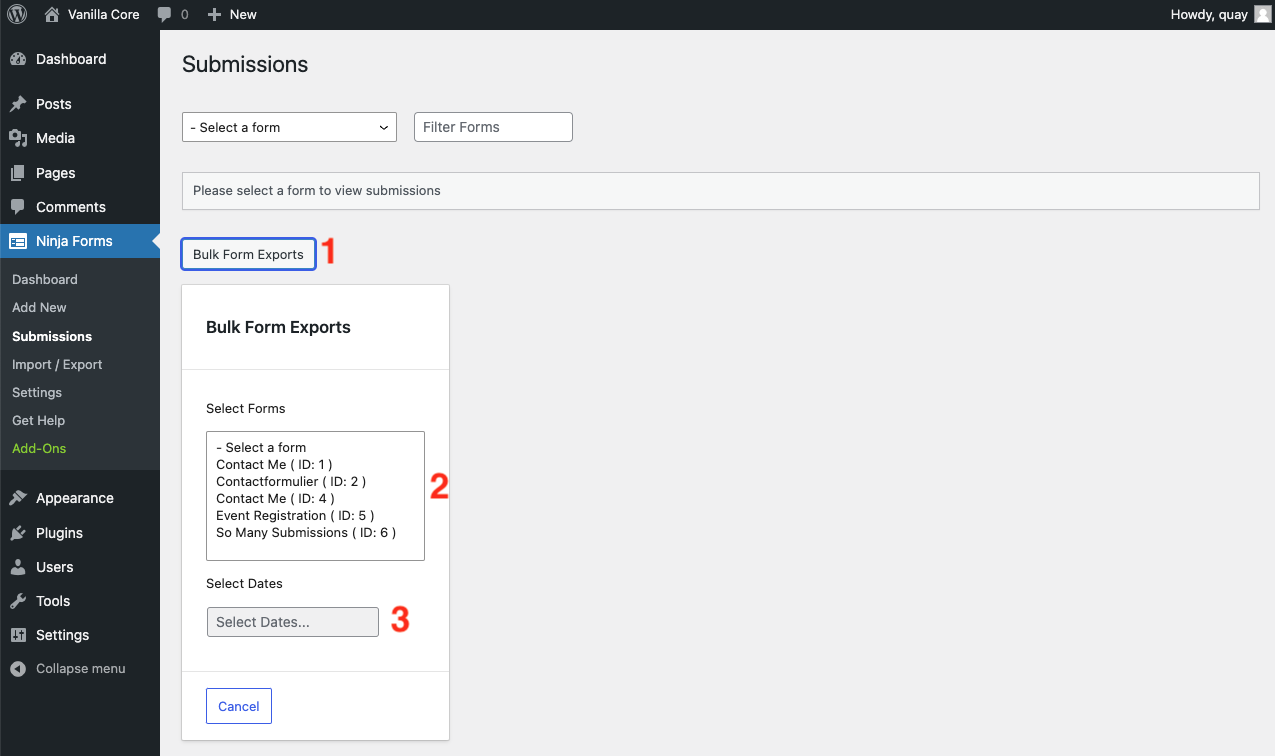Click the WordPress logo in admin bar
The height and width of the screenshot is (756, 1275).
16,14
